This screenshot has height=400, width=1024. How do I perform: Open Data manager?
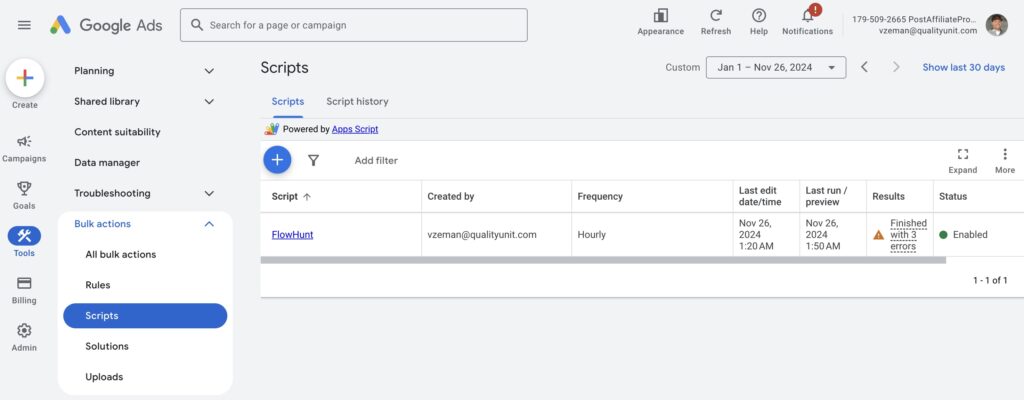tap(106, 163)
